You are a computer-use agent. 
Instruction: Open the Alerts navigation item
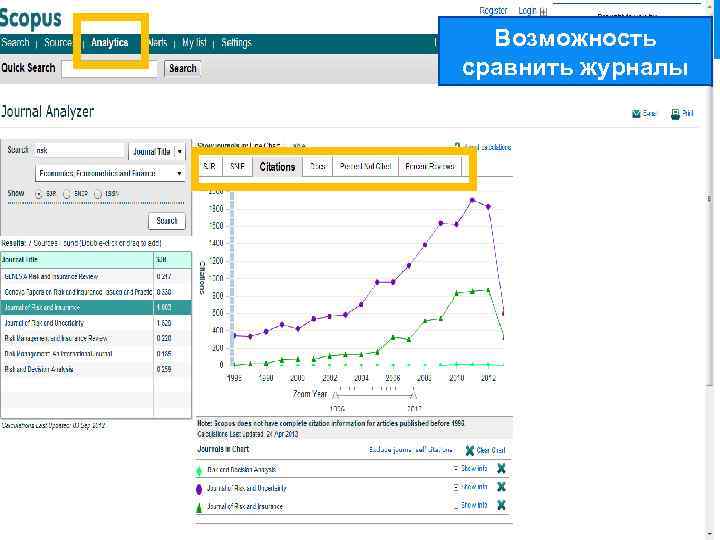157,43
